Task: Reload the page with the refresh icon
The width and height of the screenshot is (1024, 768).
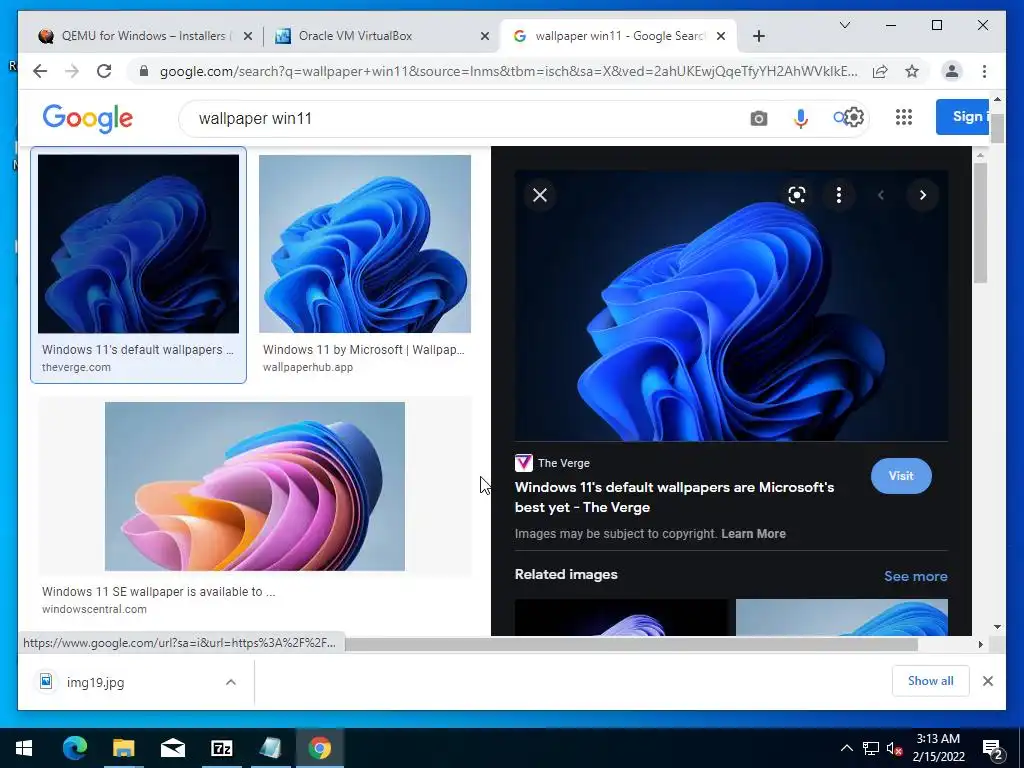Action: (104, 71)
